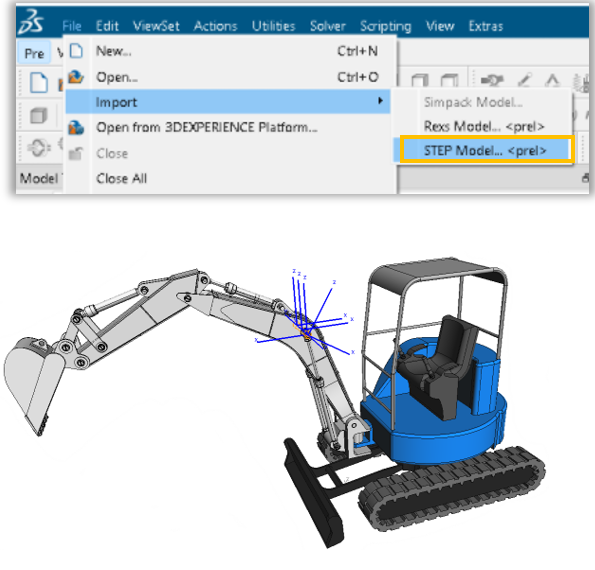Switch to the Pre tab
595x570 pixels.
point(34,53)
